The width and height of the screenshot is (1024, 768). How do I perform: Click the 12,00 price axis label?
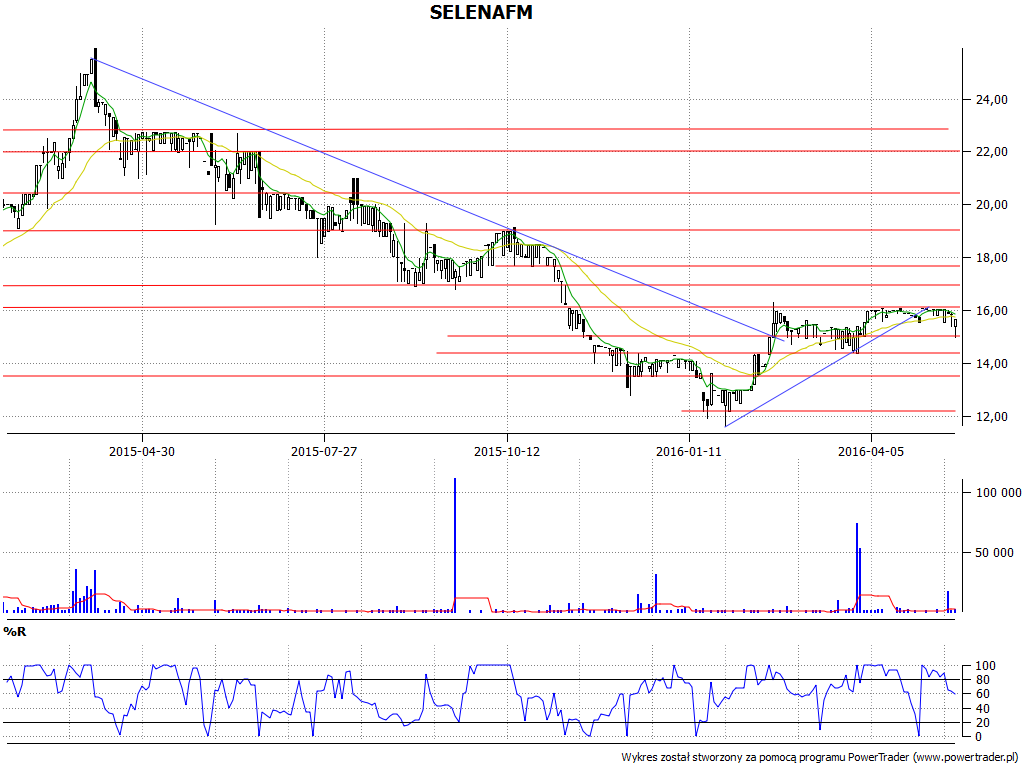[992, 417]
